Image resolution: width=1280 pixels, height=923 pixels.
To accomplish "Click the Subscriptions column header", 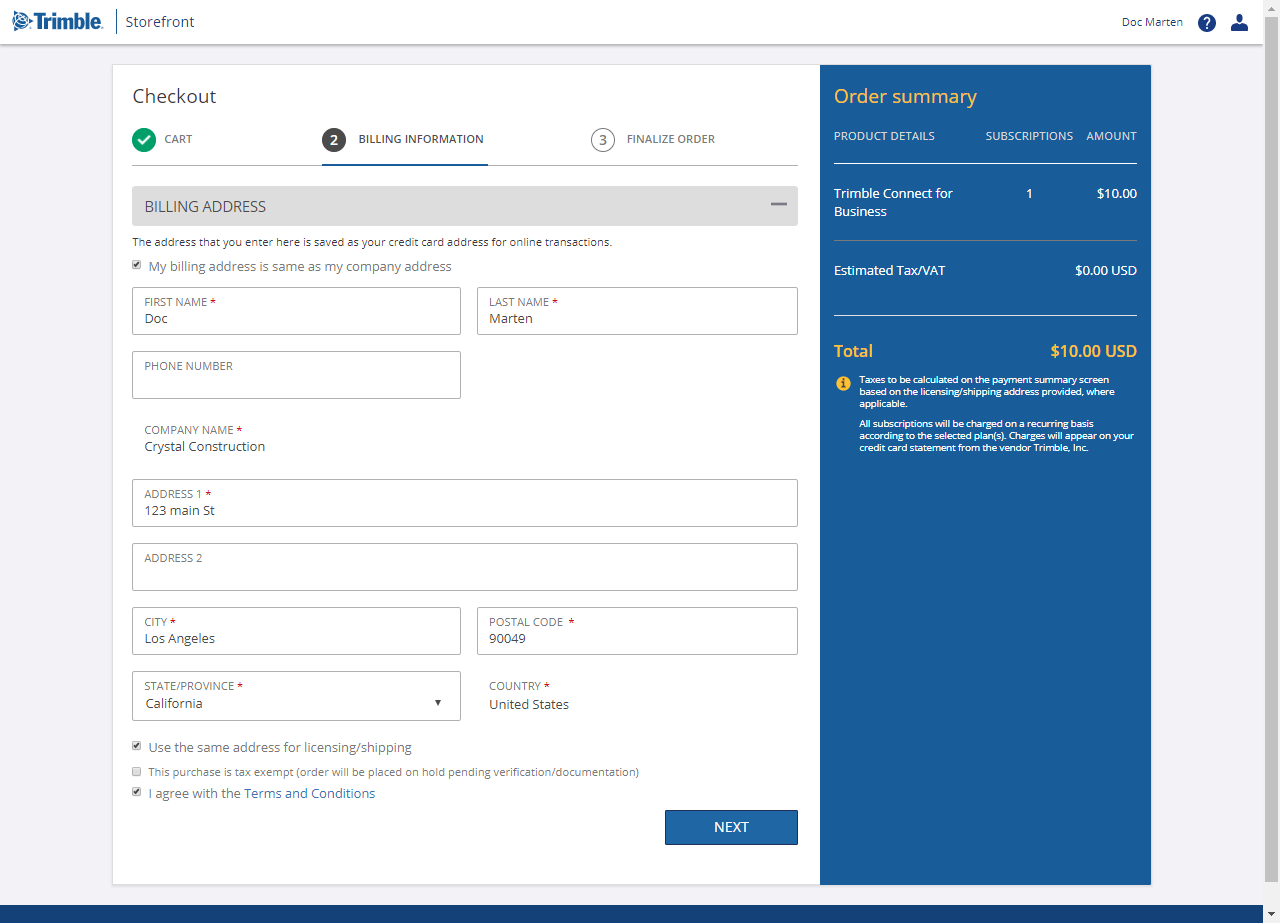I will 1029,136.
